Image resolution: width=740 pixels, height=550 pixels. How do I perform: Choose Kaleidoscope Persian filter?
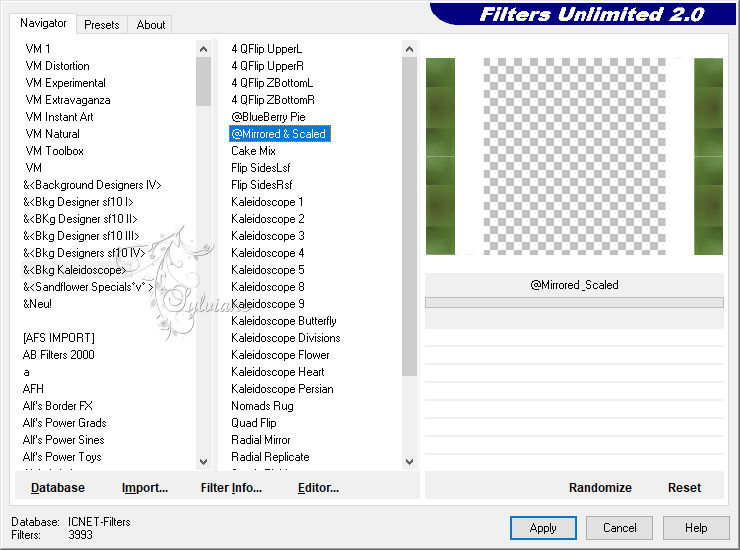click(x=282, y=389)
